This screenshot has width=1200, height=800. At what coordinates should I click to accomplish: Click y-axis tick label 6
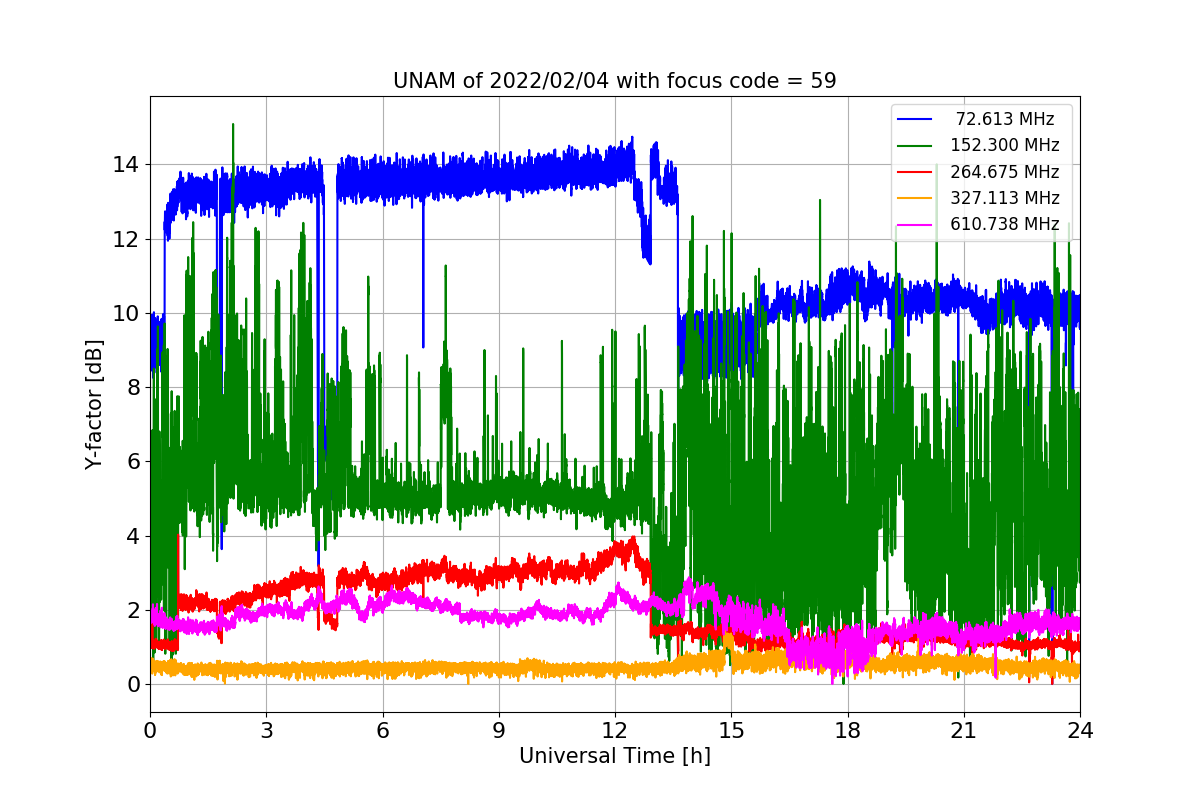[x=132, y=462]
